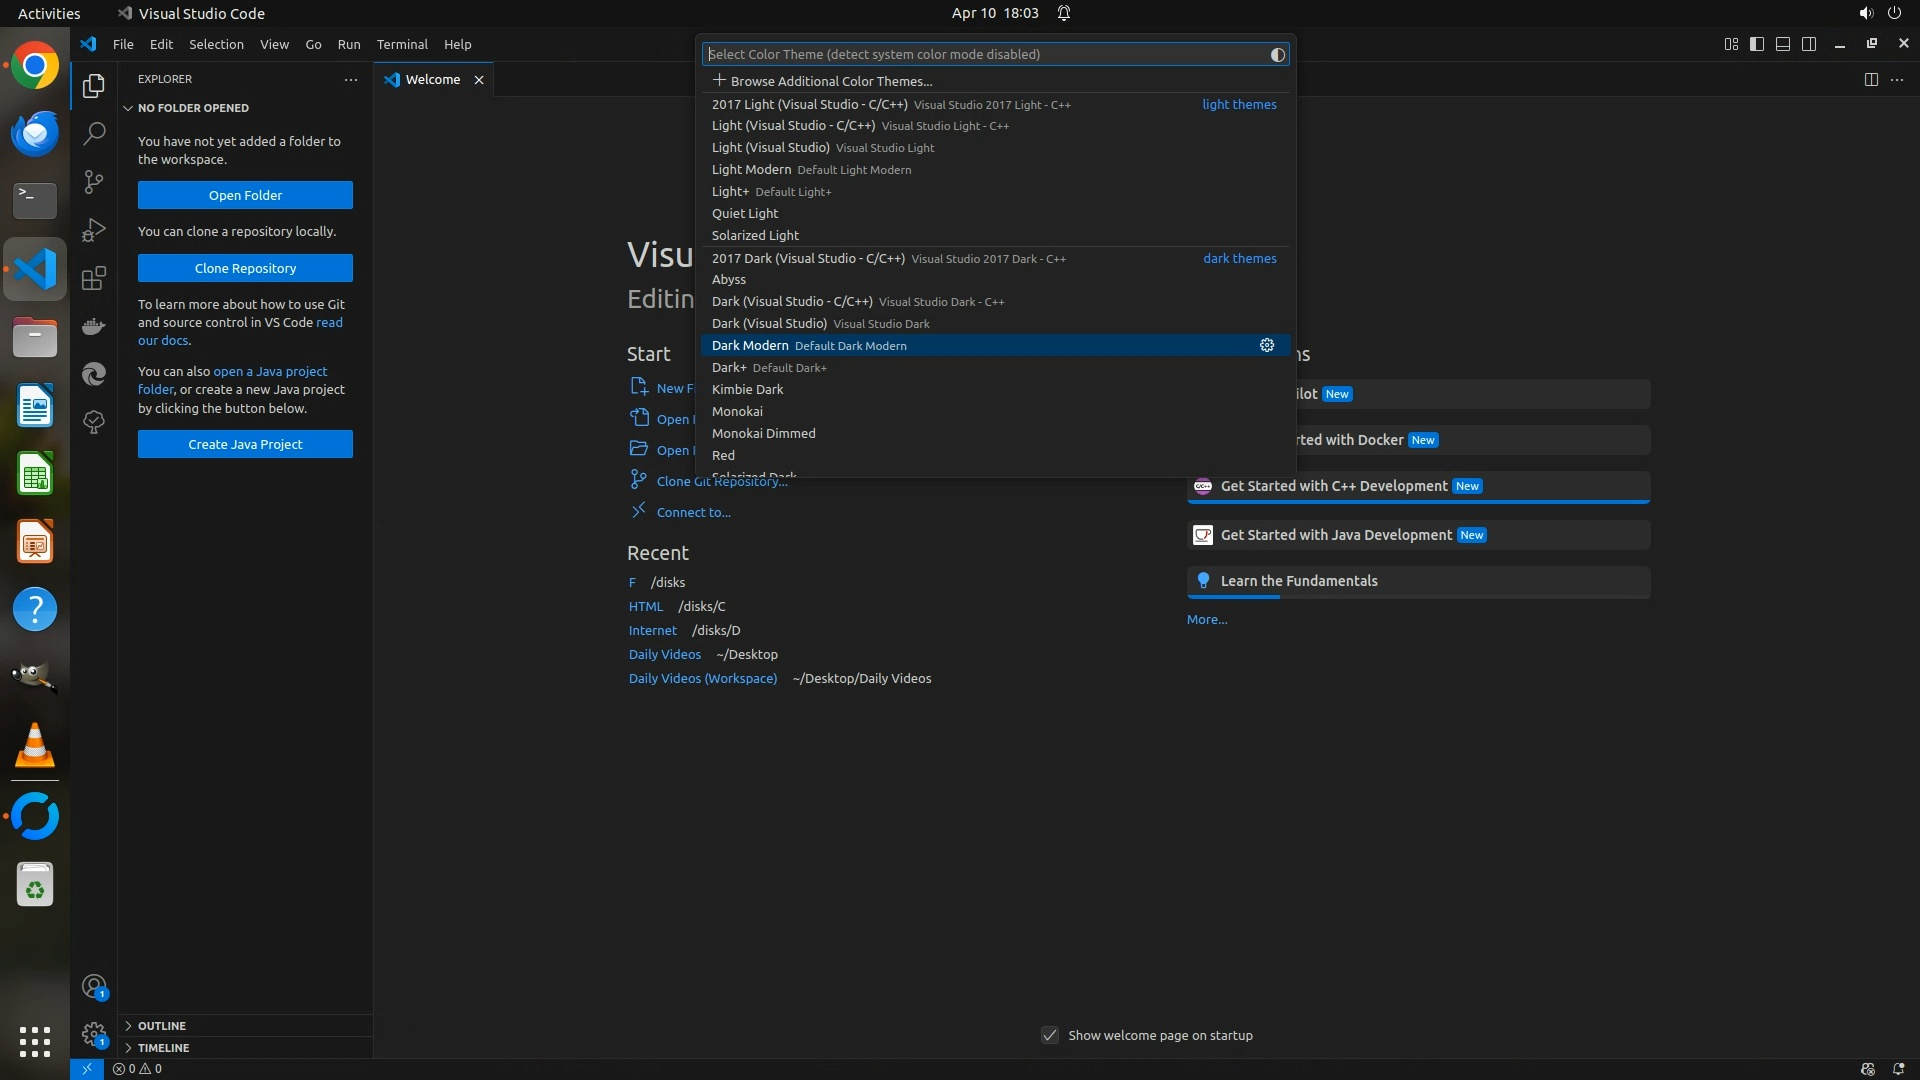Click the Manage gear icon in activity bar
Screen dimensions: 1920x1080
tap(93, 1034)
